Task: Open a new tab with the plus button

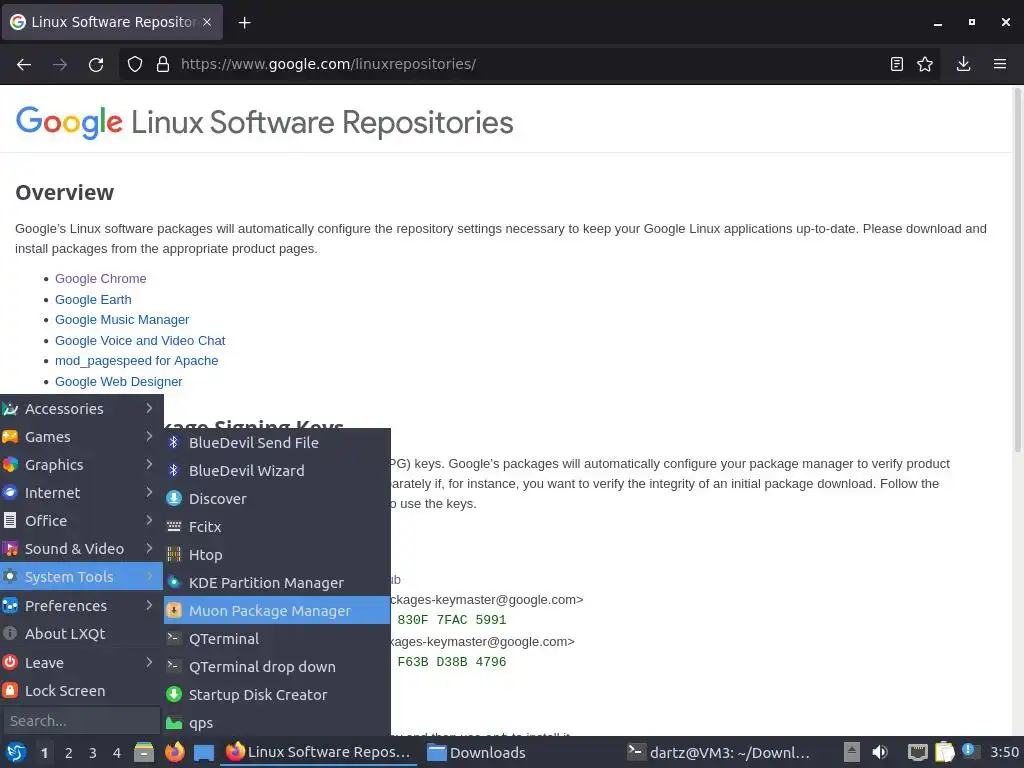Action: (x=244, y=23)
